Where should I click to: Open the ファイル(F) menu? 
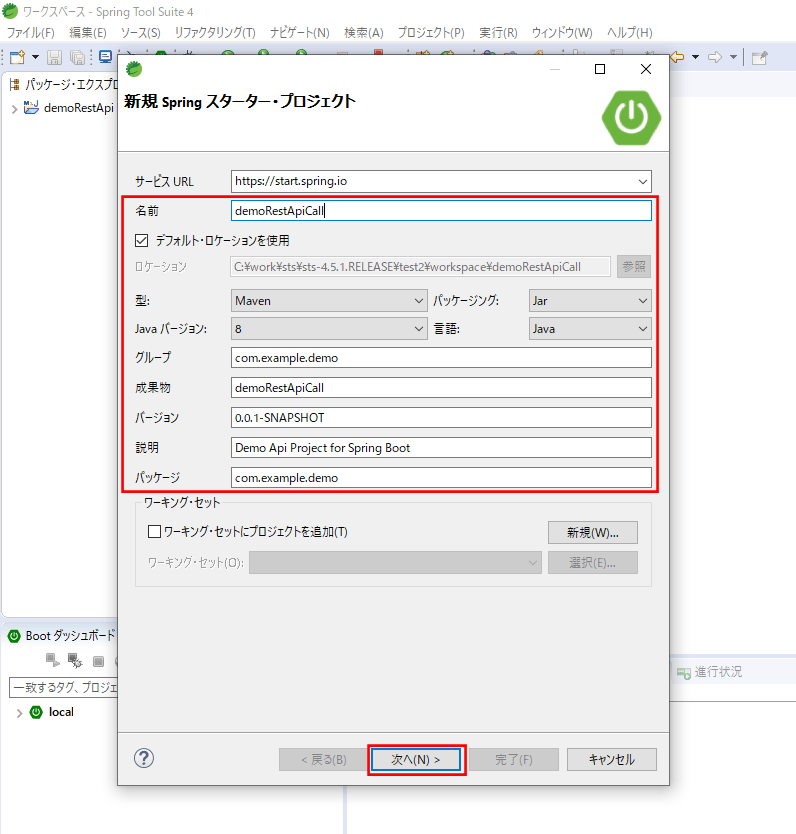click(x=30, y=33)
